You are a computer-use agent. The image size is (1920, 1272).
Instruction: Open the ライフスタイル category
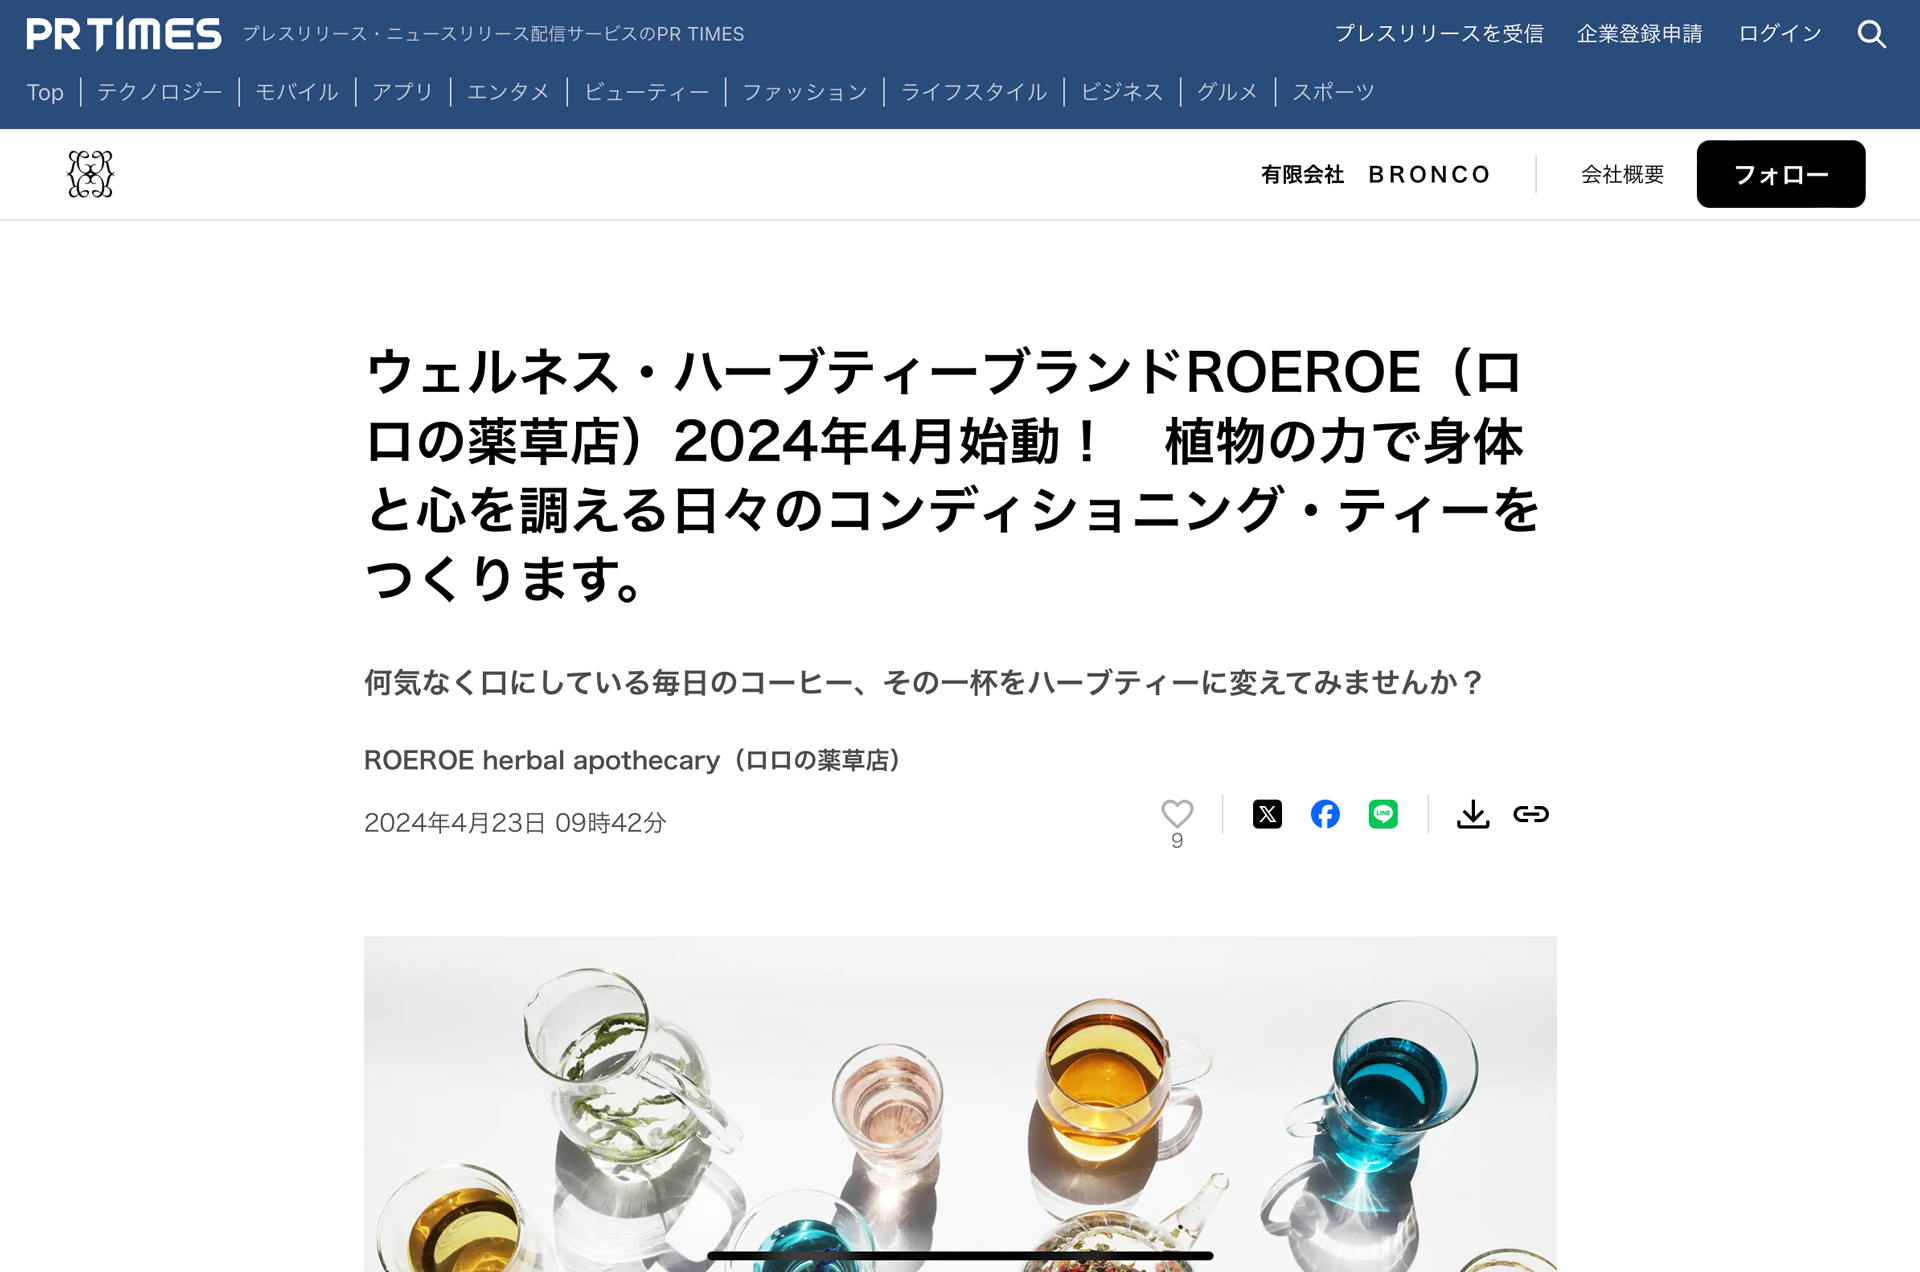974,92
